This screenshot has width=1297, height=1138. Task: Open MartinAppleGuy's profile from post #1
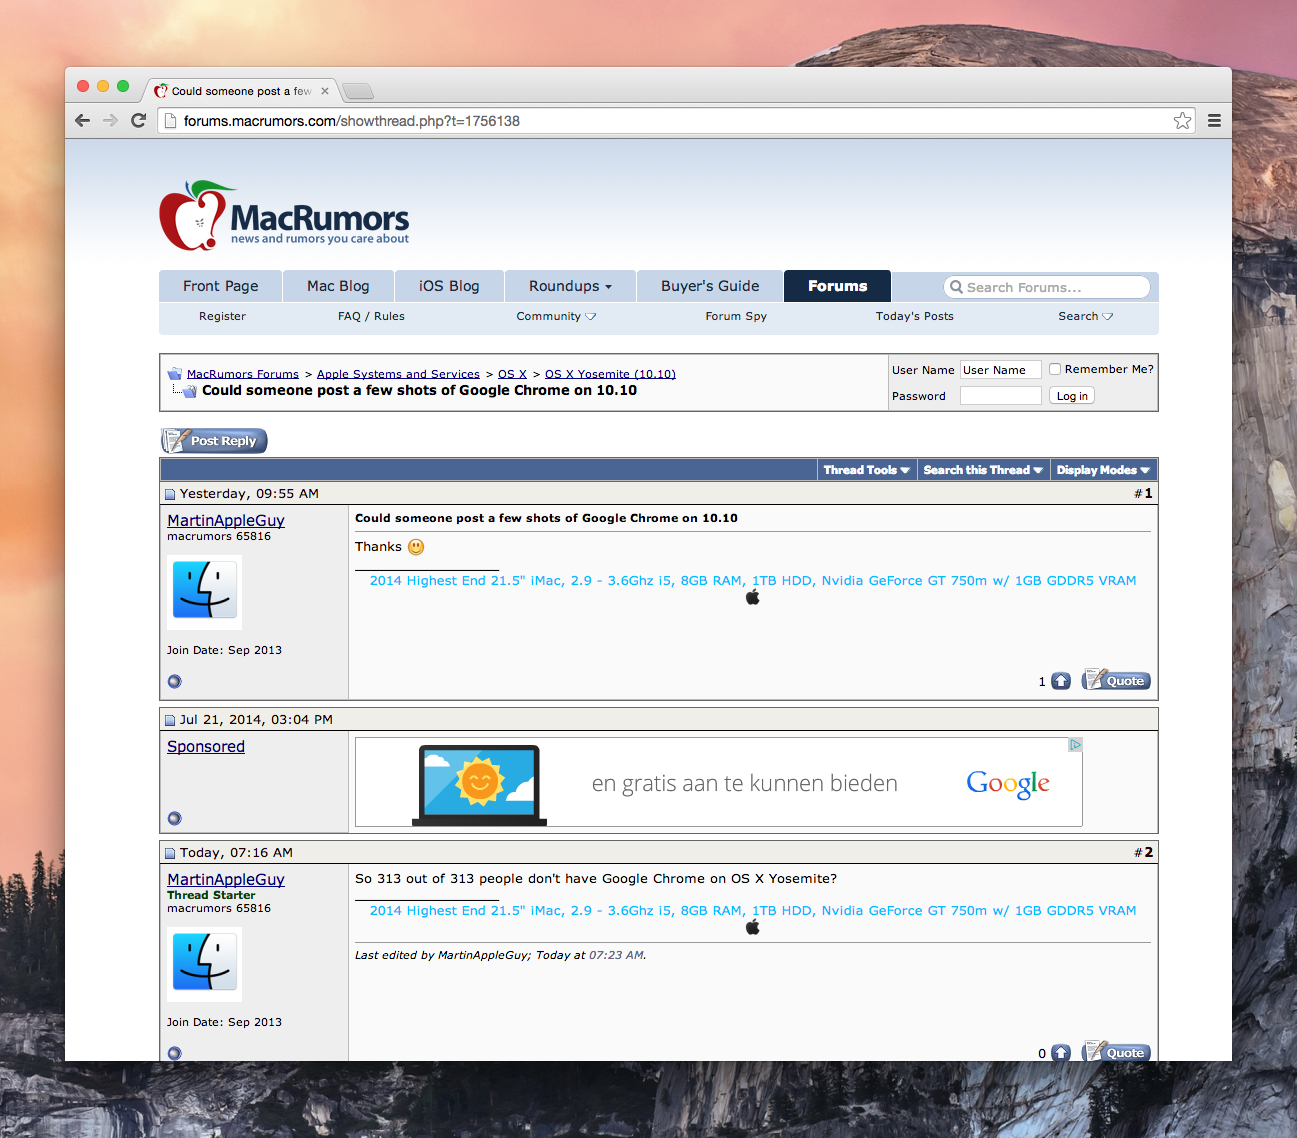tap(226, 520)
